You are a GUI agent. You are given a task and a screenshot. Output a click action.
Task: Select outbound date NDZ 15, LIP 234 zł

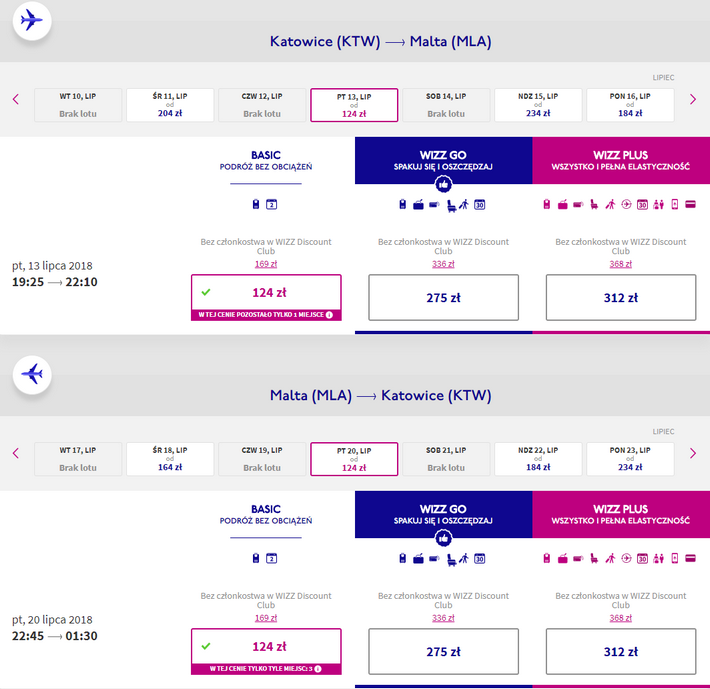(538, 105)
